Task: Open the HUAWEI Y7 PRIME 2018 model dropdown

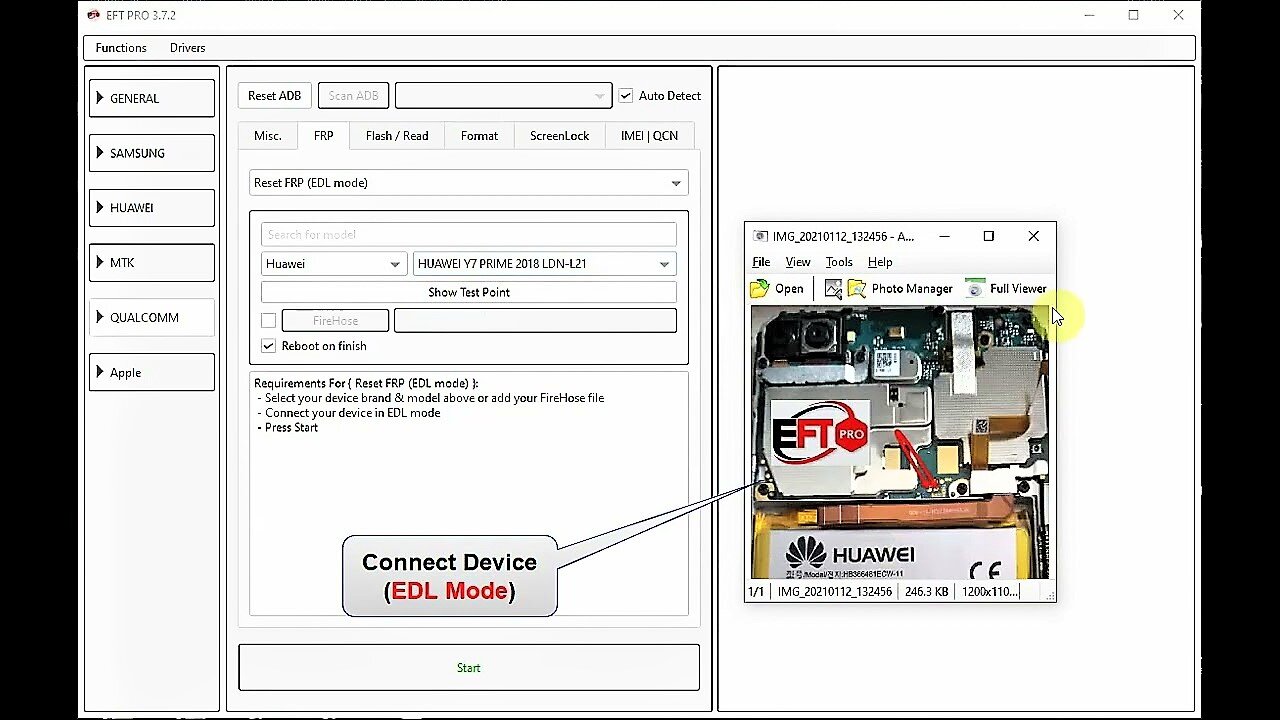Action: 544,264
